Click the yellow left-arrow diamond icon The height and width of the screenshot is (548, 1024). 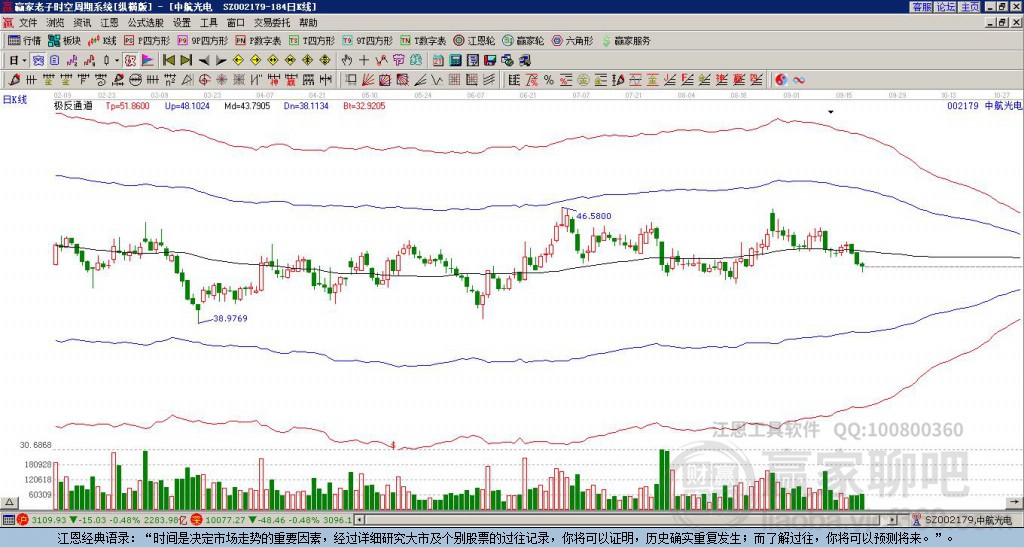point(238,61)
